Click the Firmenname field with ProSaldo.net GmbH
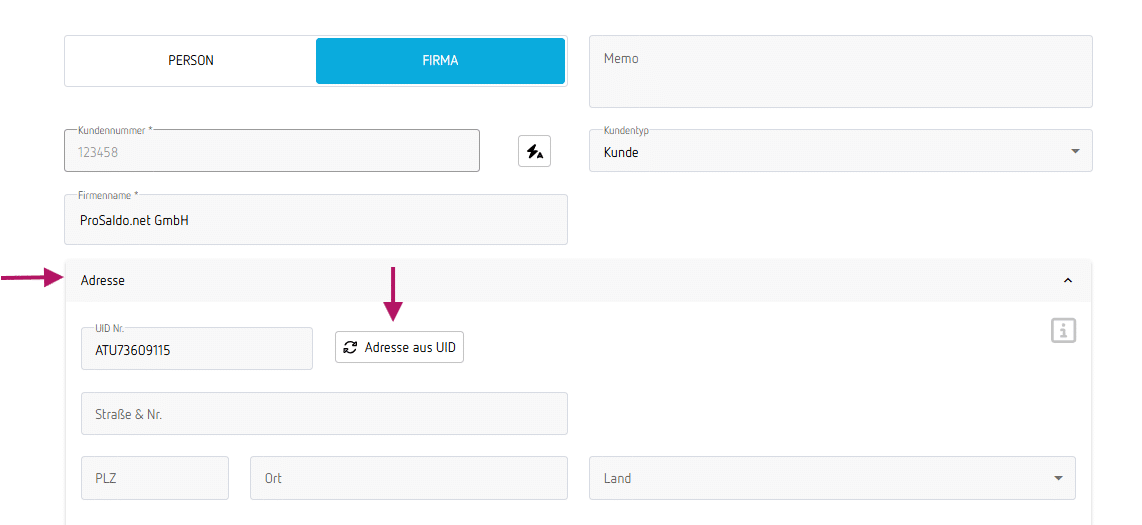This screenshot has width=1142, height=525. 316,220
